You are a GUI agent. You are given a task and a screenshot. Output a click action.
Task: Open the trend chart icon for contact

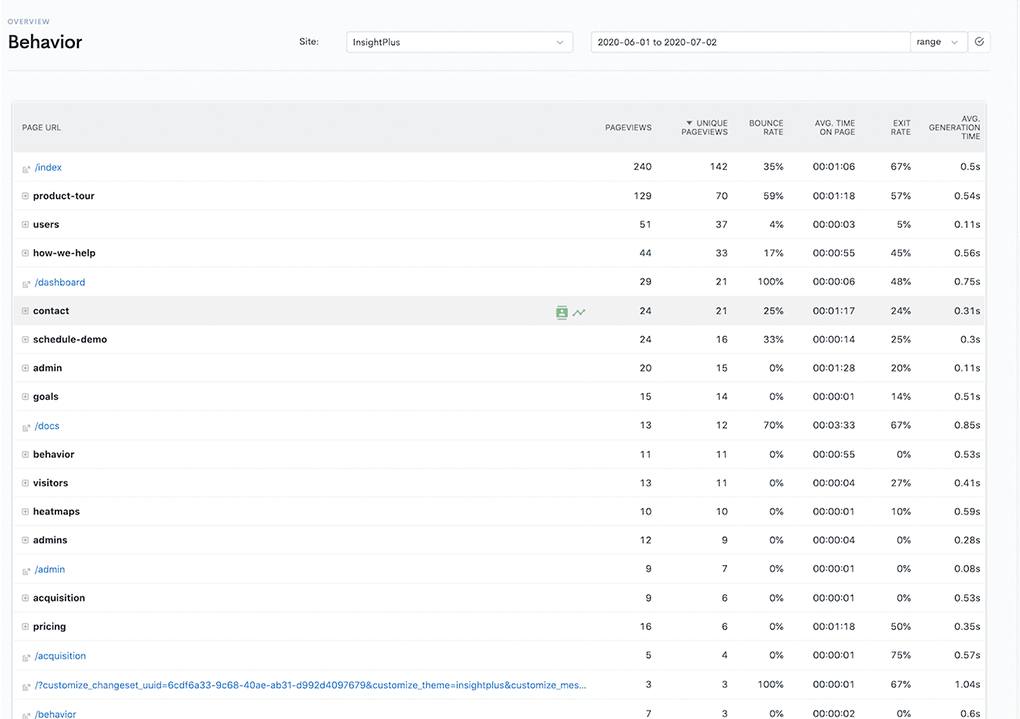tap(579, 312)
